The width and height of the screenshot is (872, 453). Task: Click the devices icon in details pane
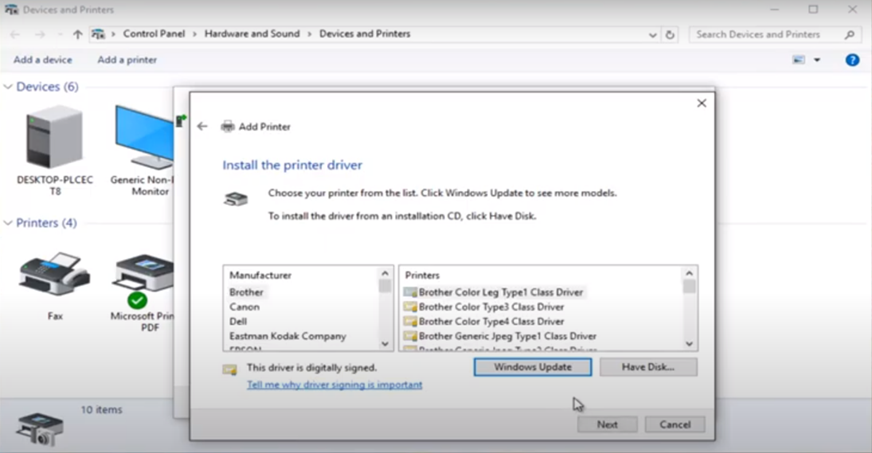(39, 428)
